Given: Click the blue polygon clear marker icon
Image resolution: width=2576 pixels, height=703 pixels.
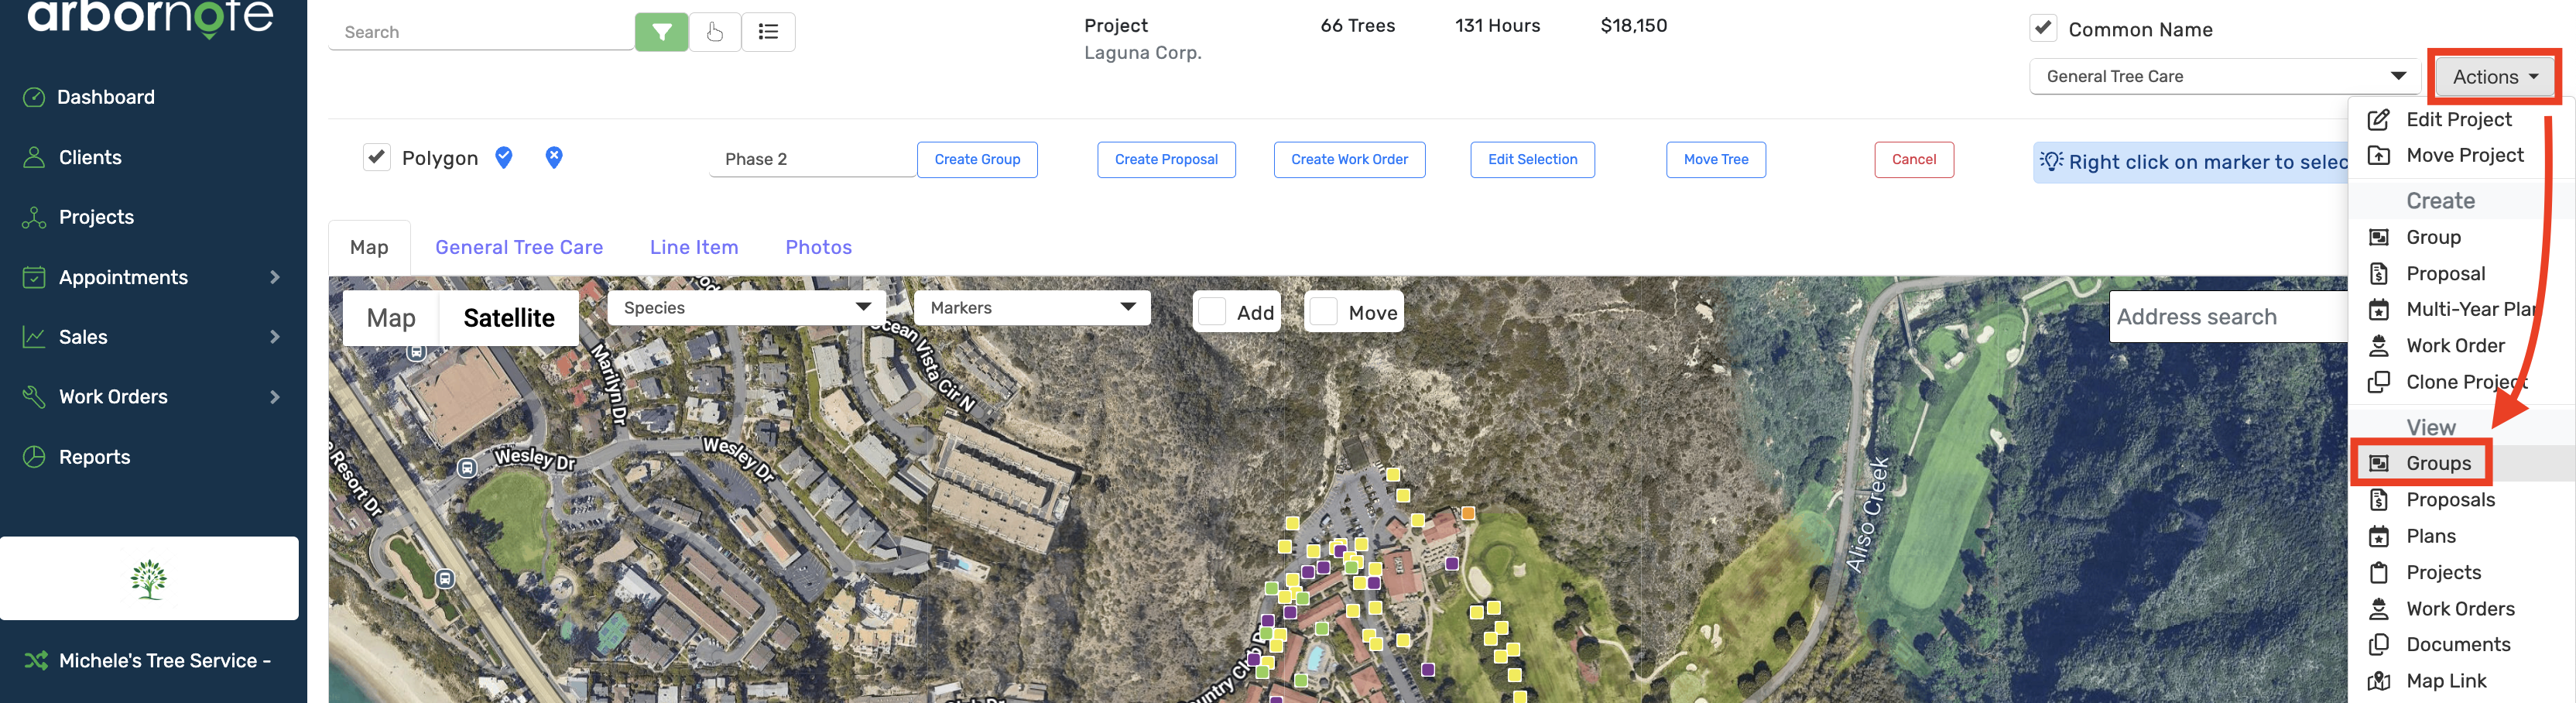Looking at the screenshot, I should coord(554,157).
